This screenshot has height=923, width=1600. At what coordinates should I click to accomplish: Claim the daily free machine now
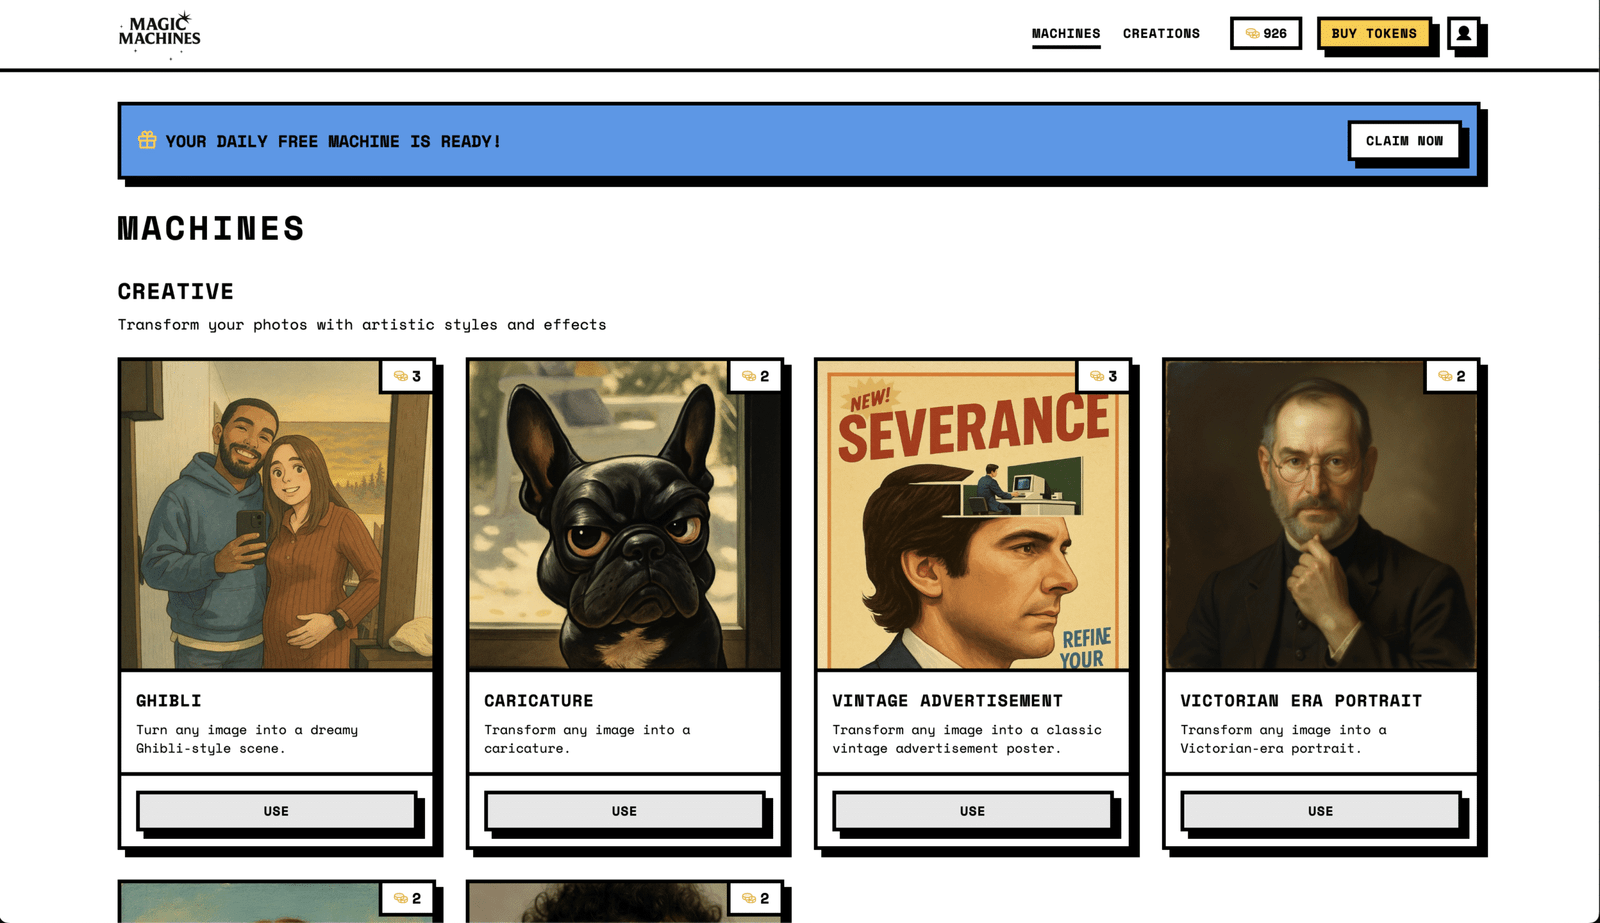coord(1404,141)
